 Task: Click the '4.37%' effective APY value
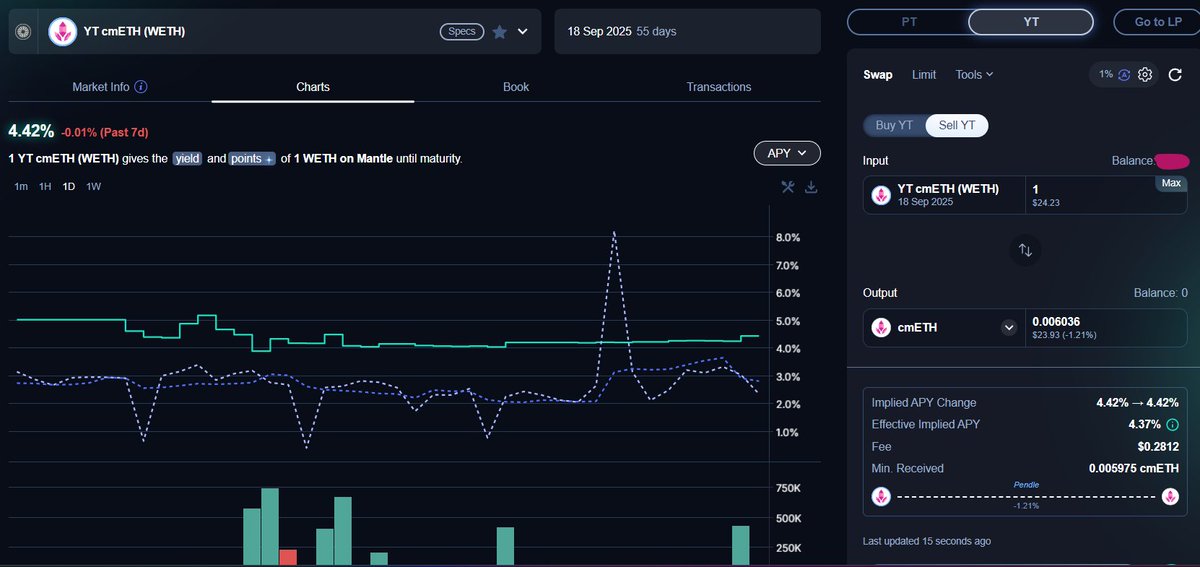point(1146,425)
